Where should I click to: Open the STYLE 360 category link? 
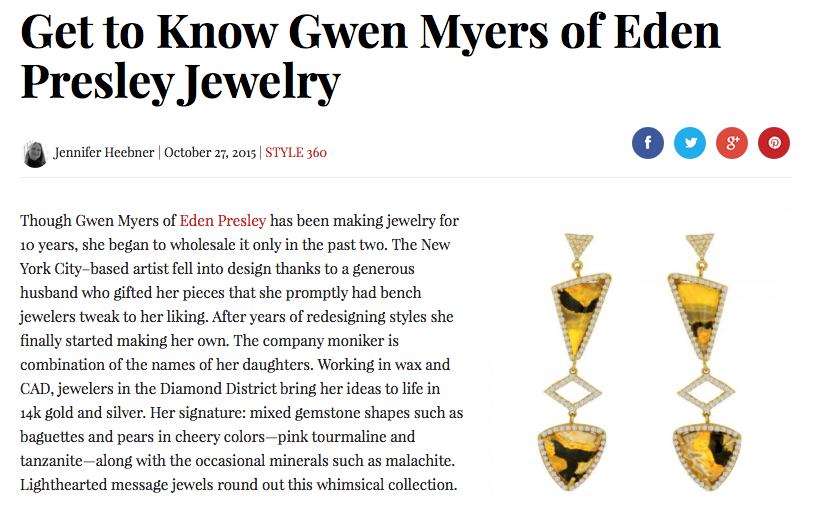[296, 153]
